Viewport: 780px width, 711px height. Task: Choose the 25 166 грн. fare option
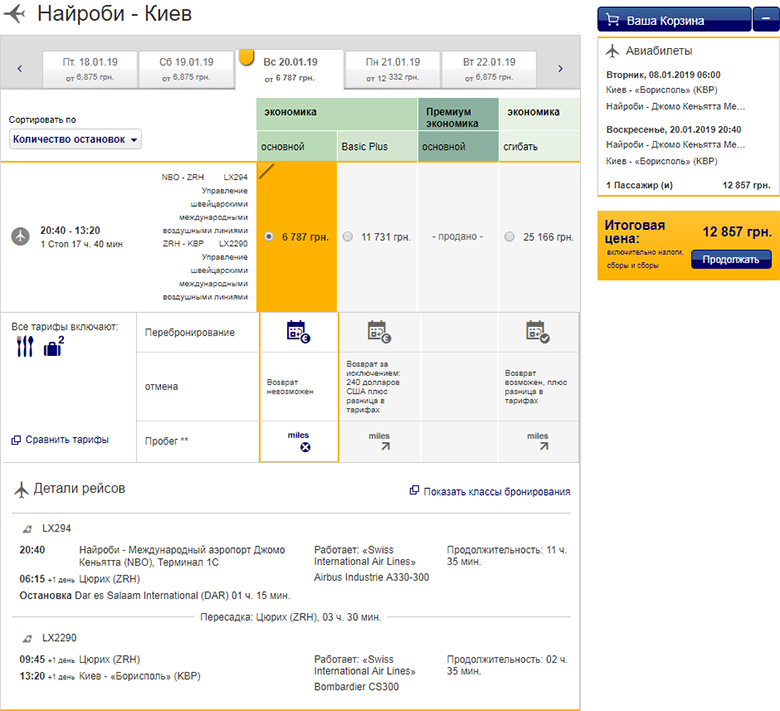pos(510,237)
